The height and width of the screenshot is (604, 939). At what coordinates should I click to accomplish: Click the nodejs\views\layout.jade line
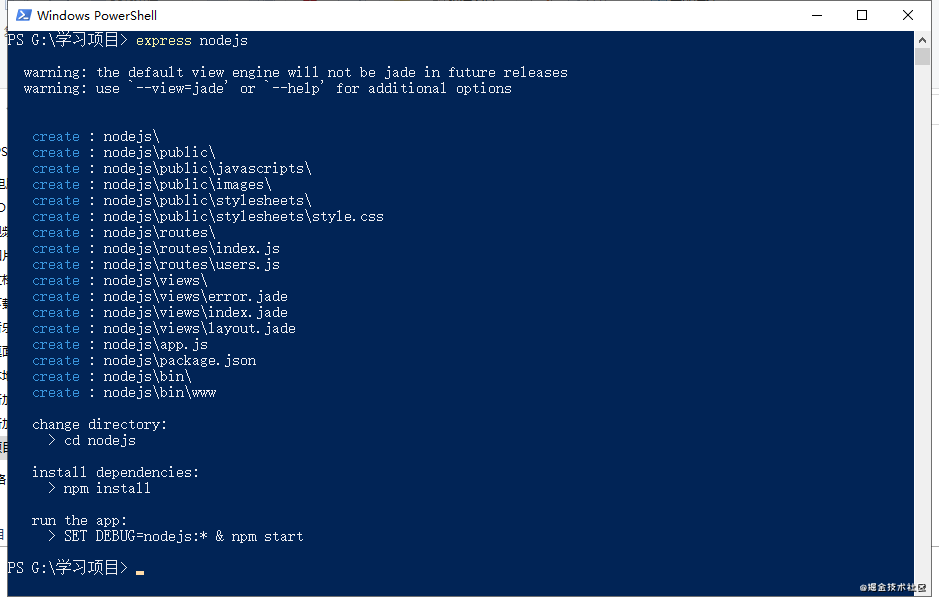tap(163, 329)
